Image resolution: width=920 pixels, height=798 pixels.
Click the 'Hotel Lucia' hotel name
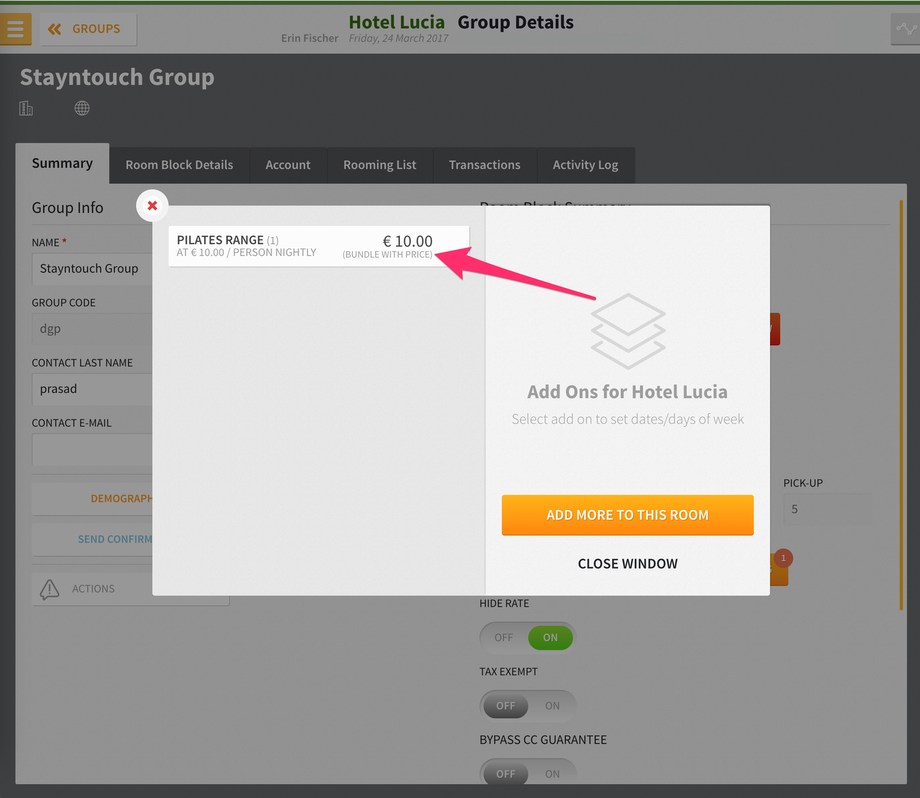click(x=397, y=22)
